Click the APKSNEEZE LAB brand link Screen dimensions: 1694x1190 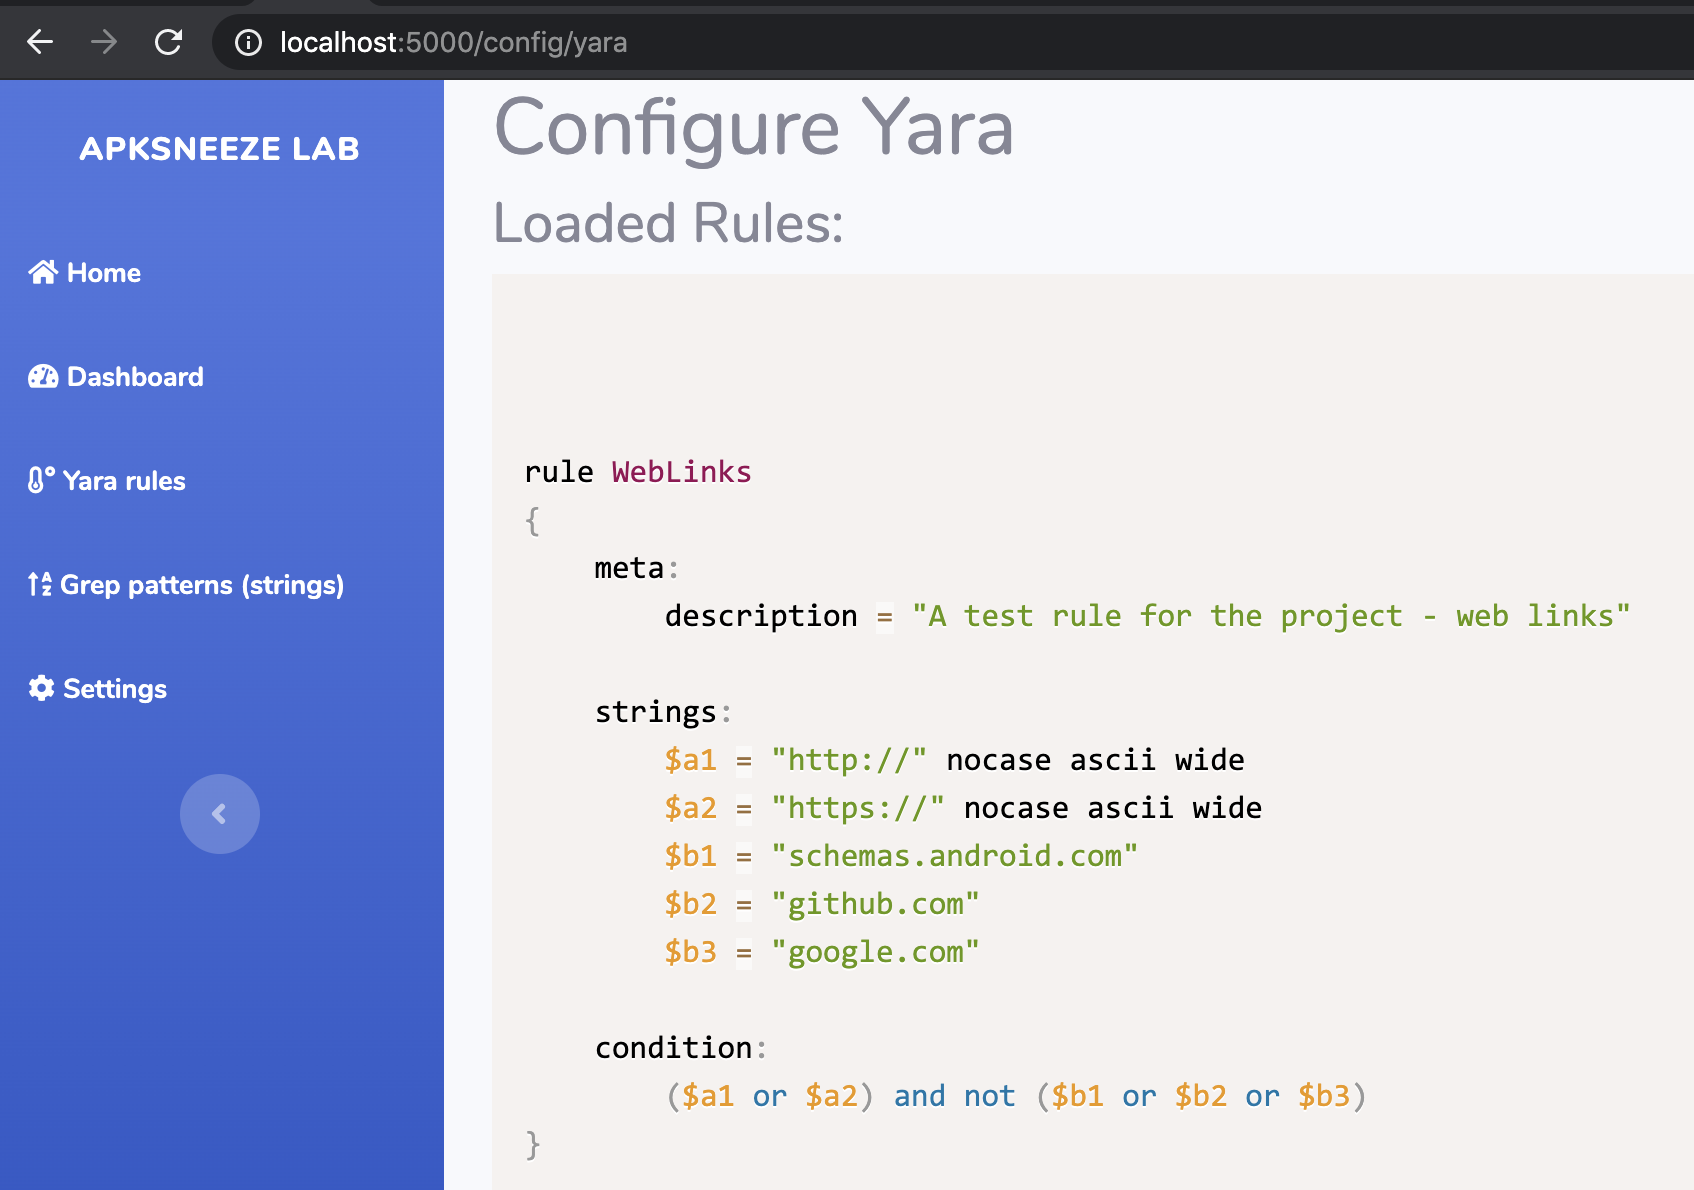coord(220,149)
